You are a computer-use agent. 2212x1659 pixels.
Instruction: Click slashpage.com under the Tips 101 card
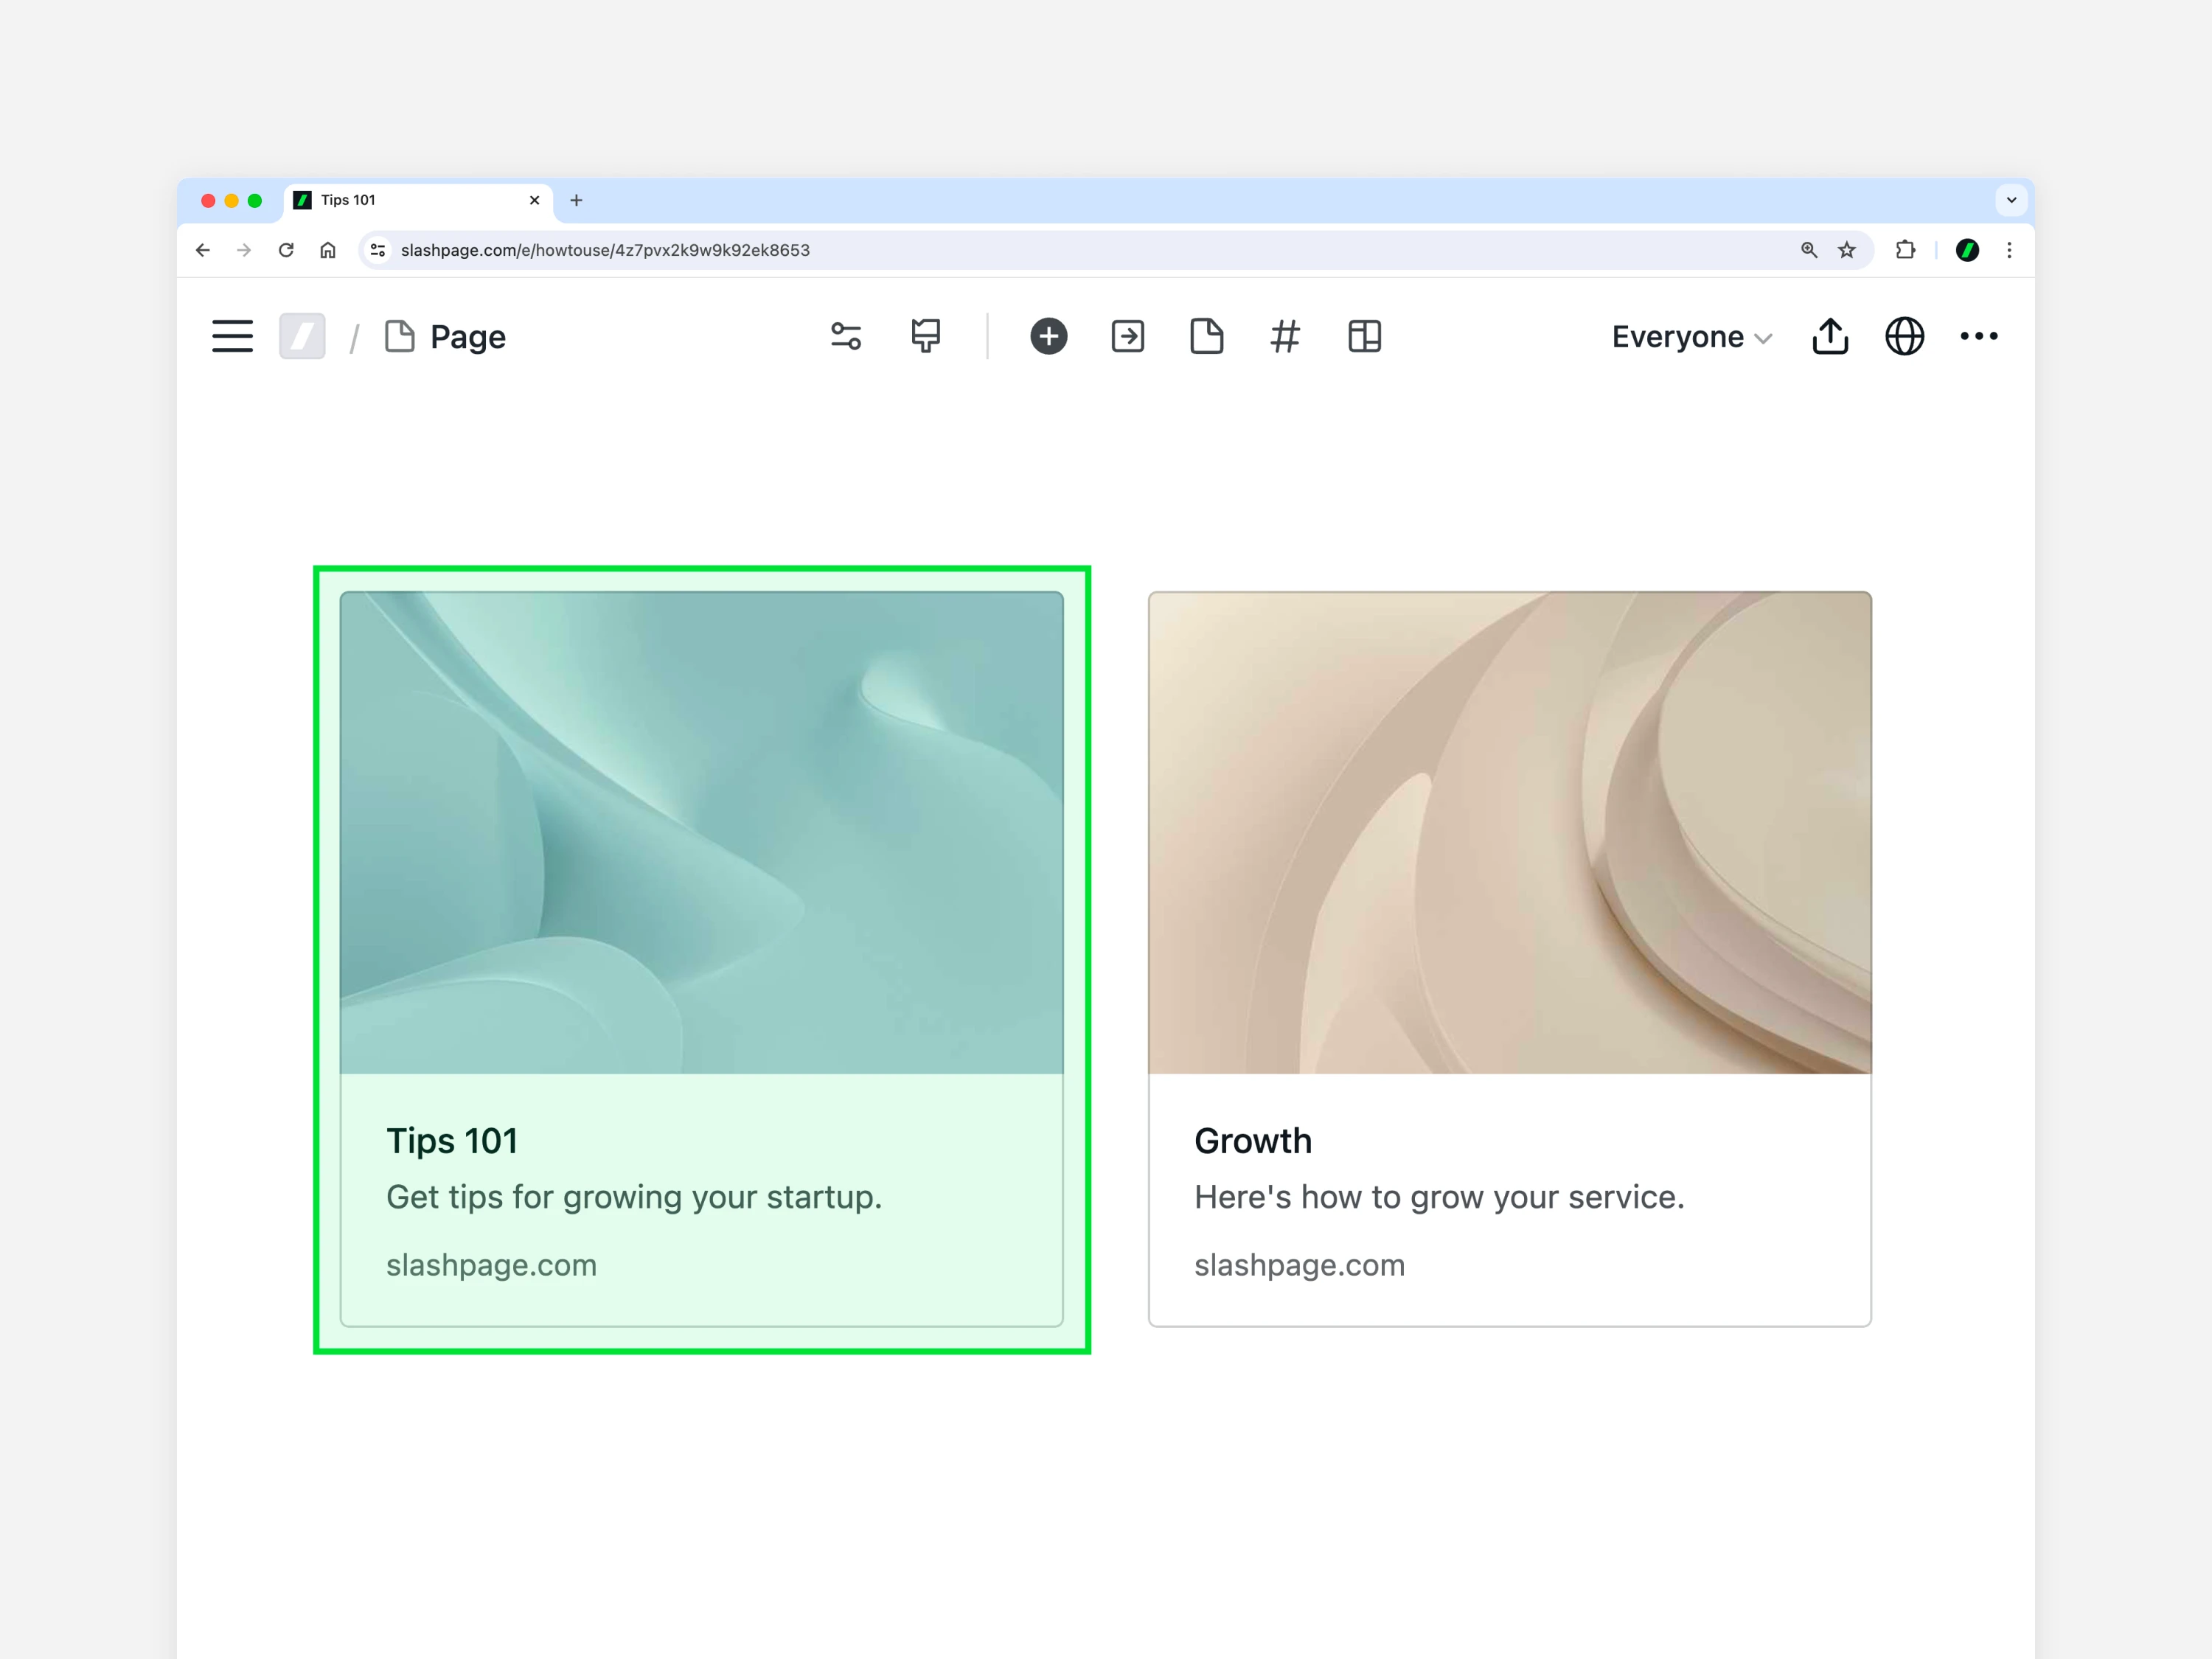[x=492, y=1265]
